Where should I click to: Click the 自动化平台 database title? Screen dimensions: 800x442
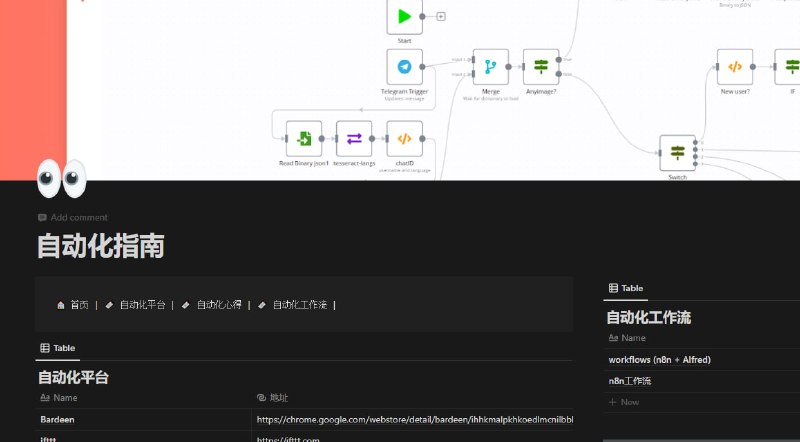tap(73, 377)
